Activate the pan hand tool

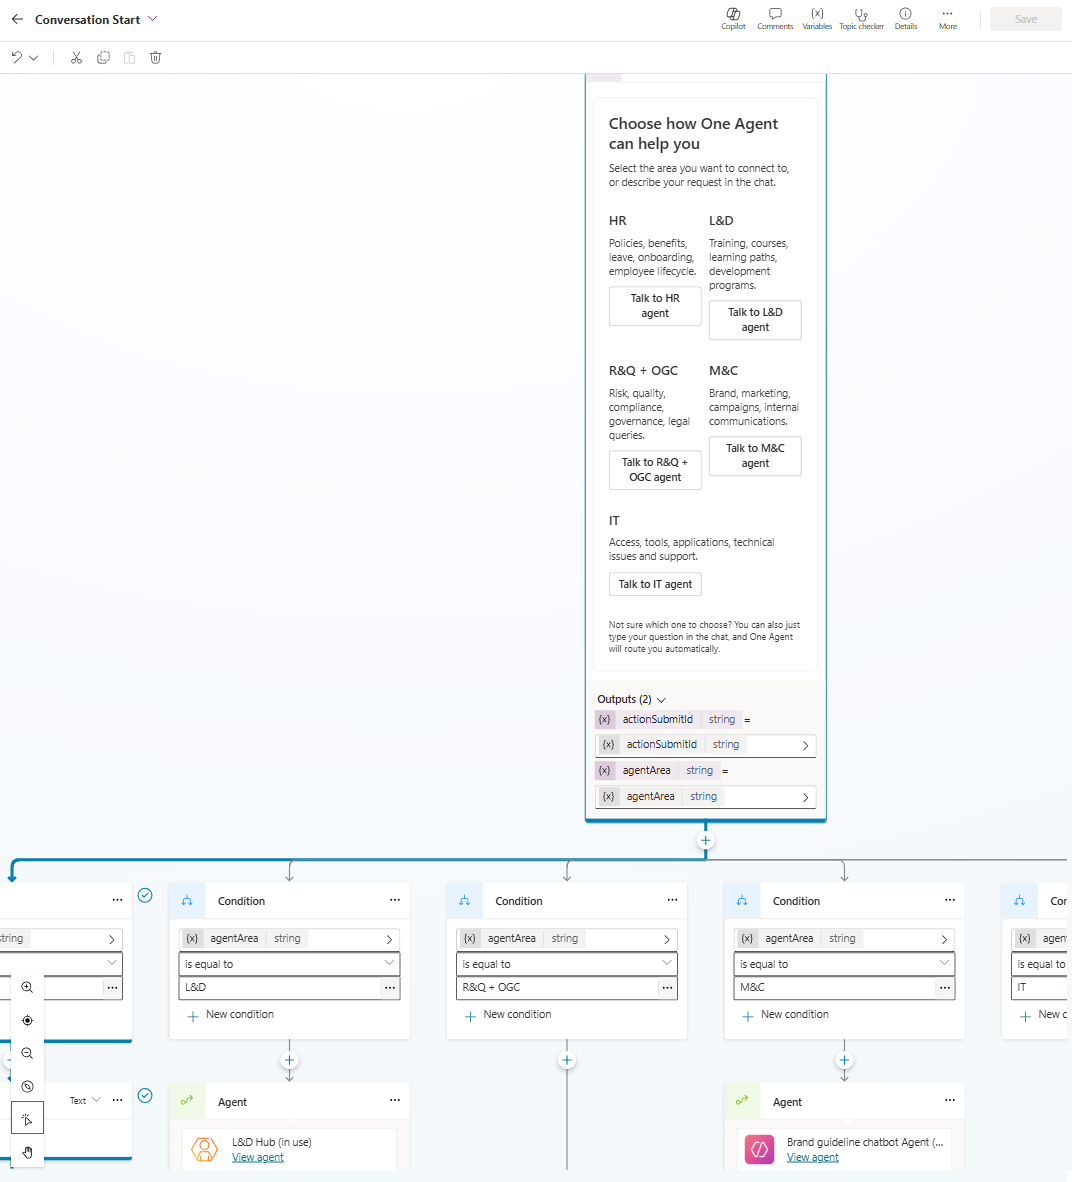(27, 1152)
